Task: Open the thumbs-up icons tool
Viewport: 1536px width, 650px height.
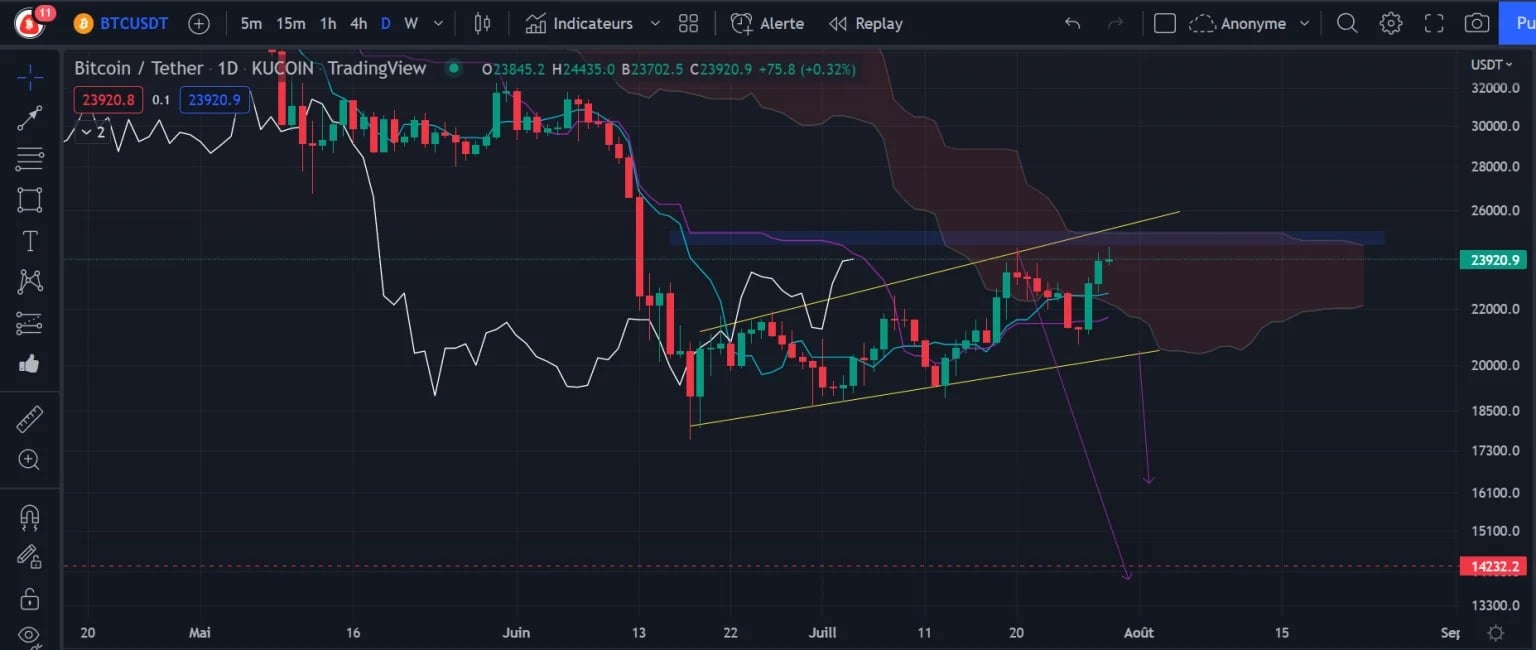Action: [30, 364]
